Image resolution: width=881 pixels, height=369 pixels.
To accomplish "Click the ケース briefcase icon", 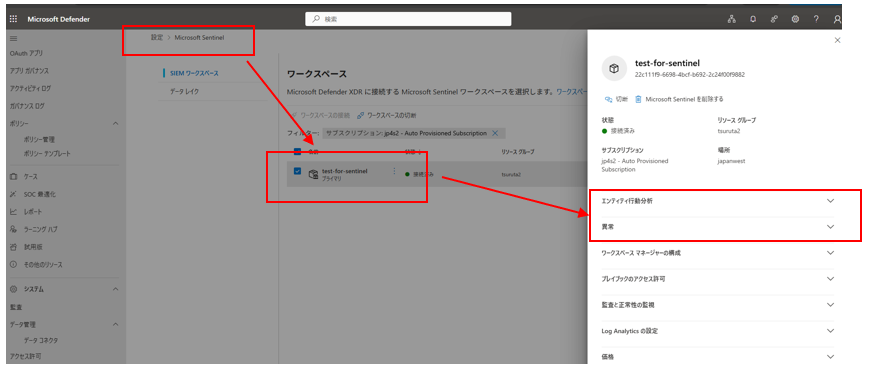I will [13, 177].
